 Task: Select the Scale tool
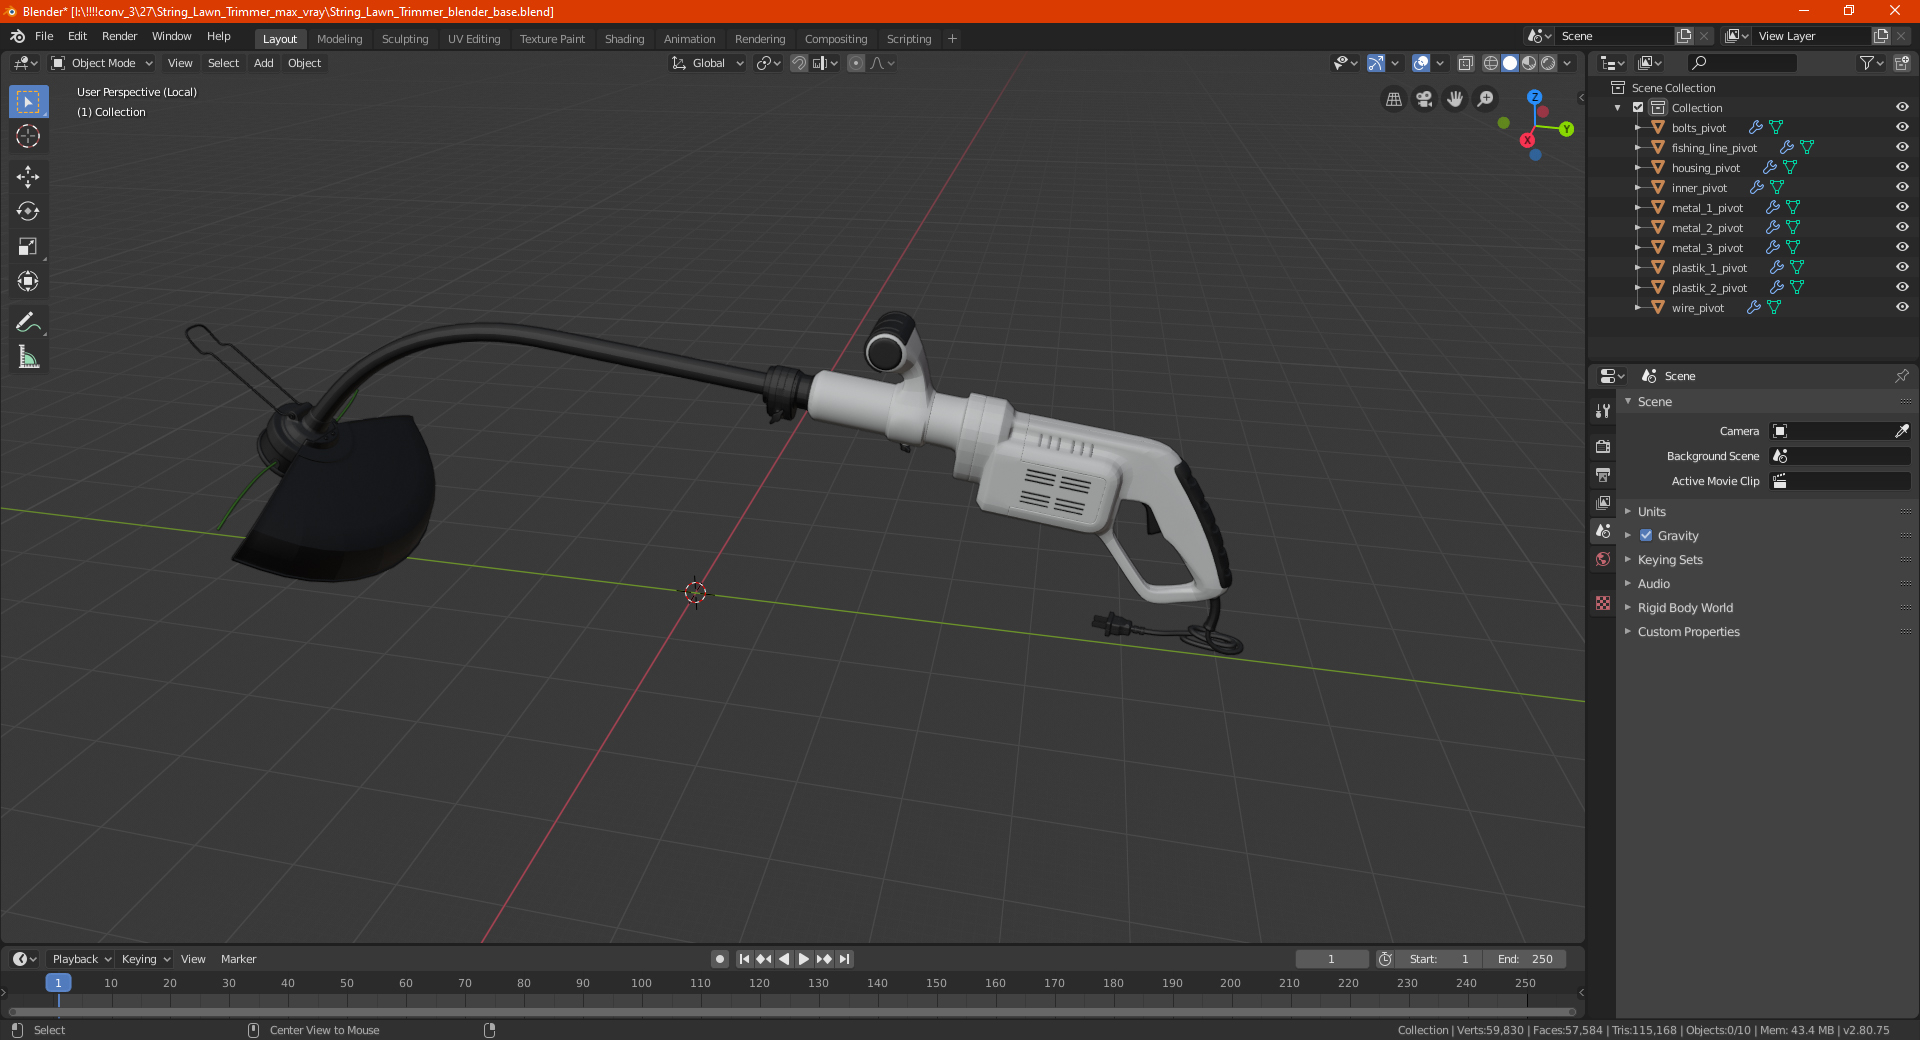28,247
